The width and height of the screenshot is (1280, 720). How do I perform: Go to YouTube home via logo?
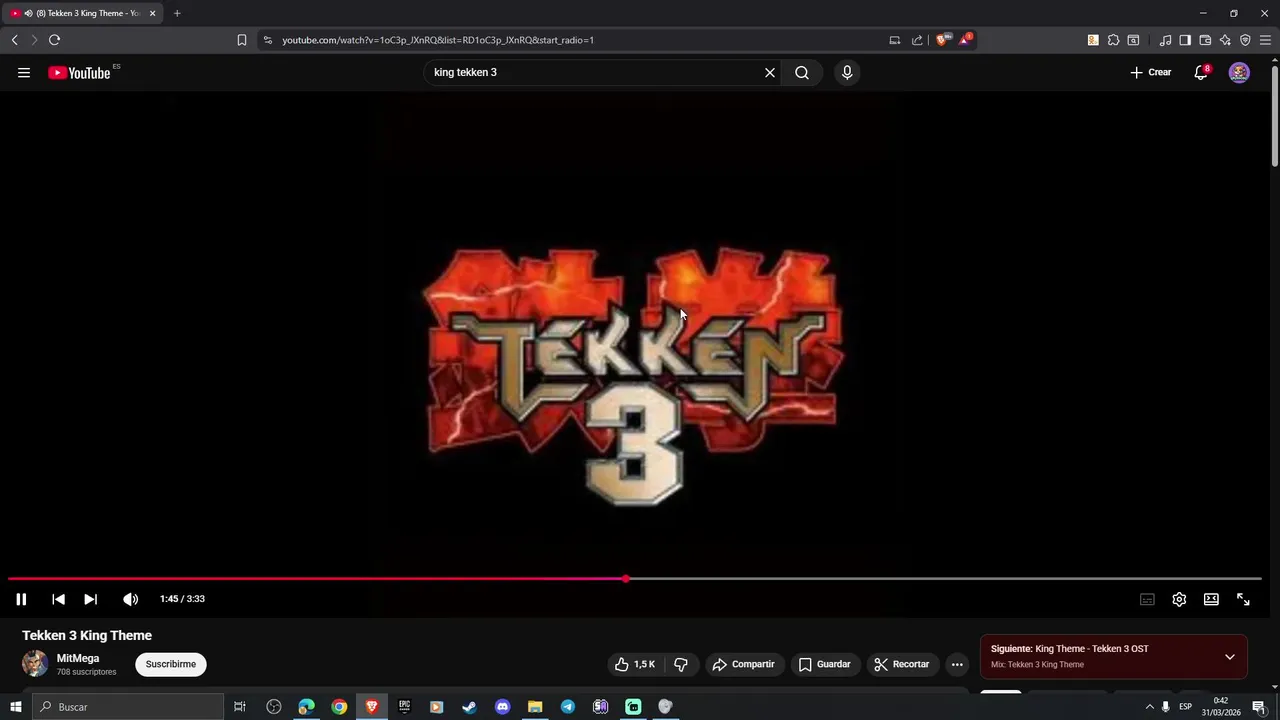tap(80, 73)
